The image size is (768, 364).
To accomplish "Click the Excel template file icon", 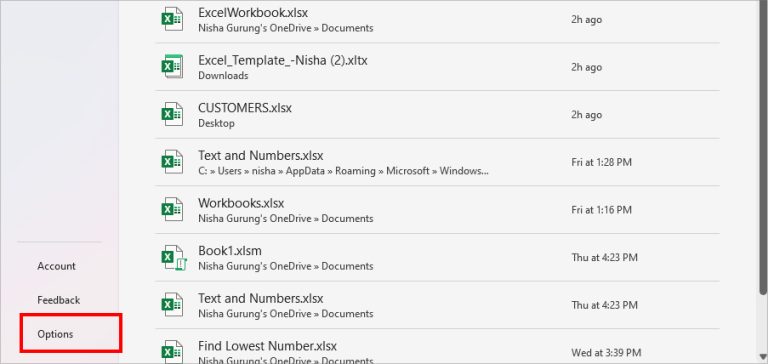I will (x=172, y=67).
